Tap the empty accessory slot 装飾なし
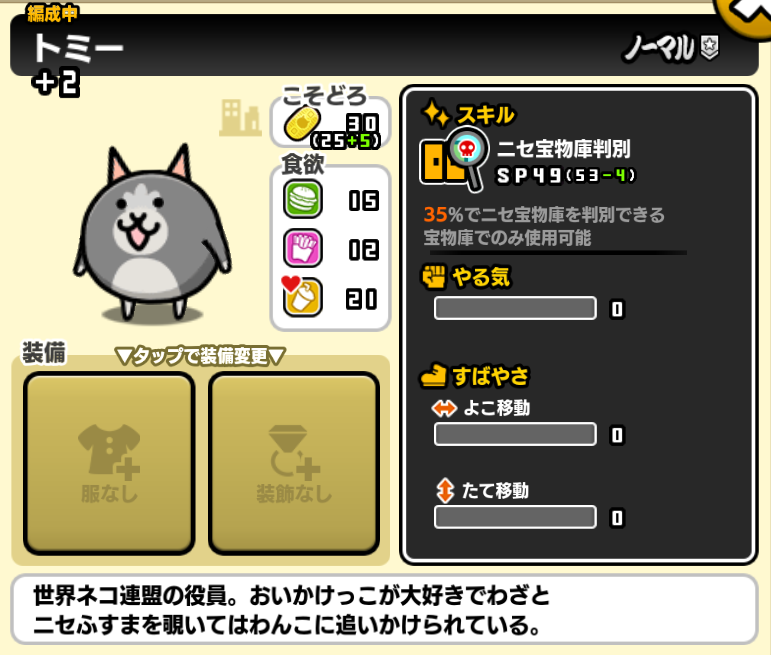Viewport: 771px width, 655px height. [294, 464]
